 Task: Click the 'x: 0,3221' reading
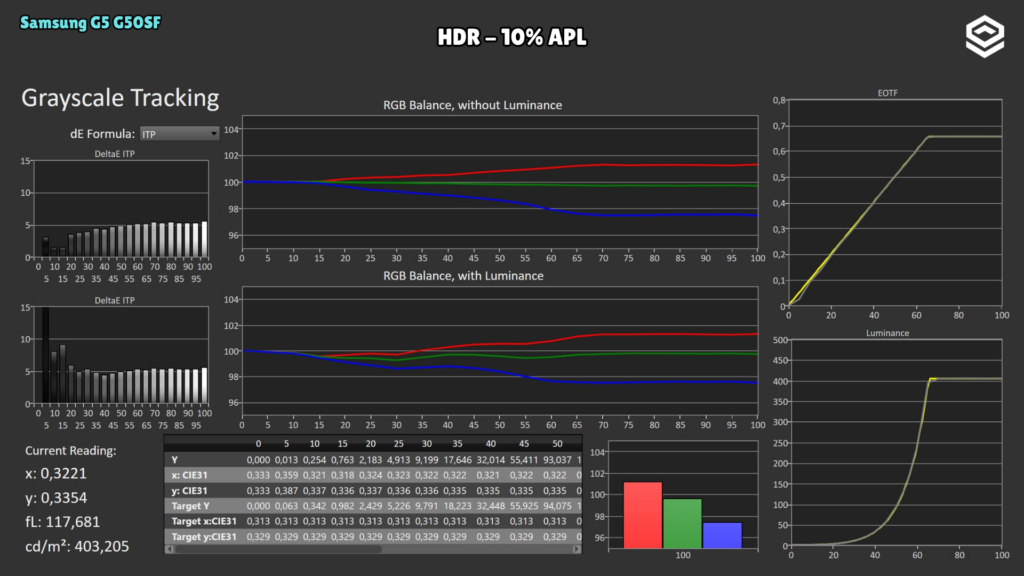click(x=56, y=473)
